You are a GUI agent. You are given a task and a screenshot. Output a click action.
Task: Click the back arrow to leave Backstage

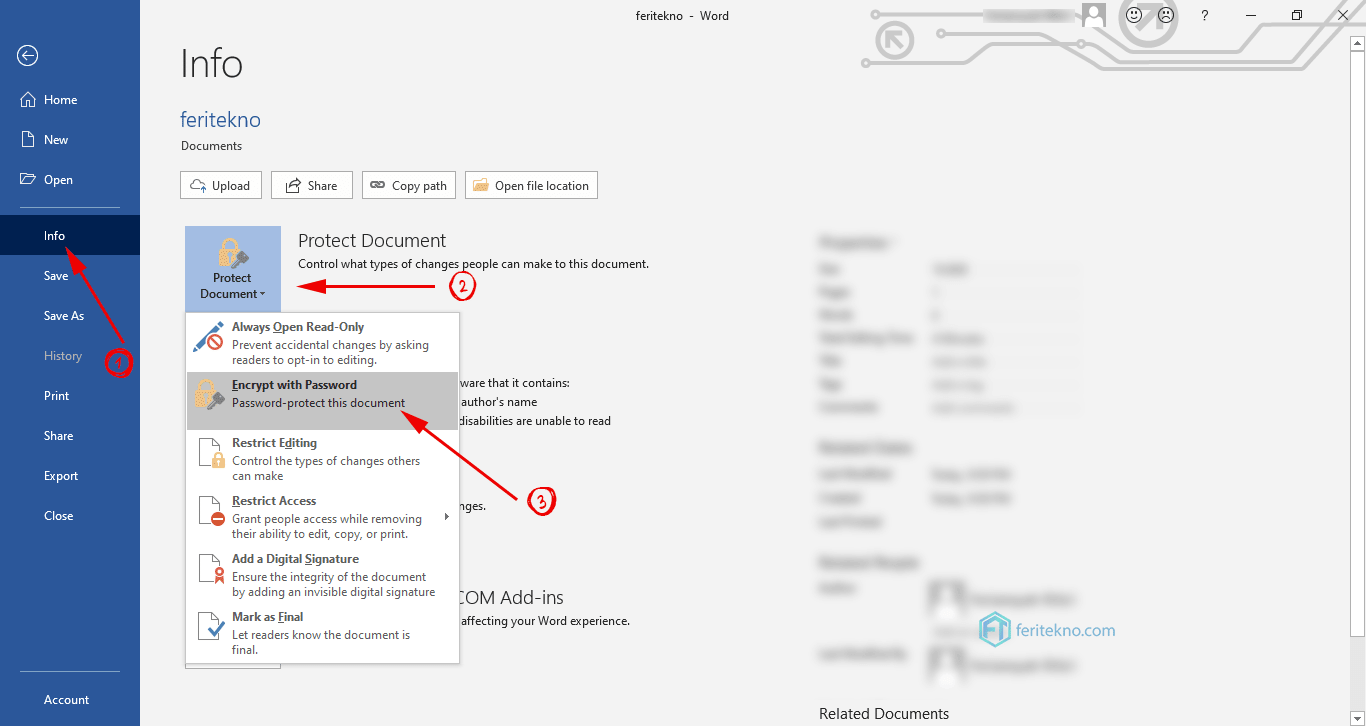[28, 56]
